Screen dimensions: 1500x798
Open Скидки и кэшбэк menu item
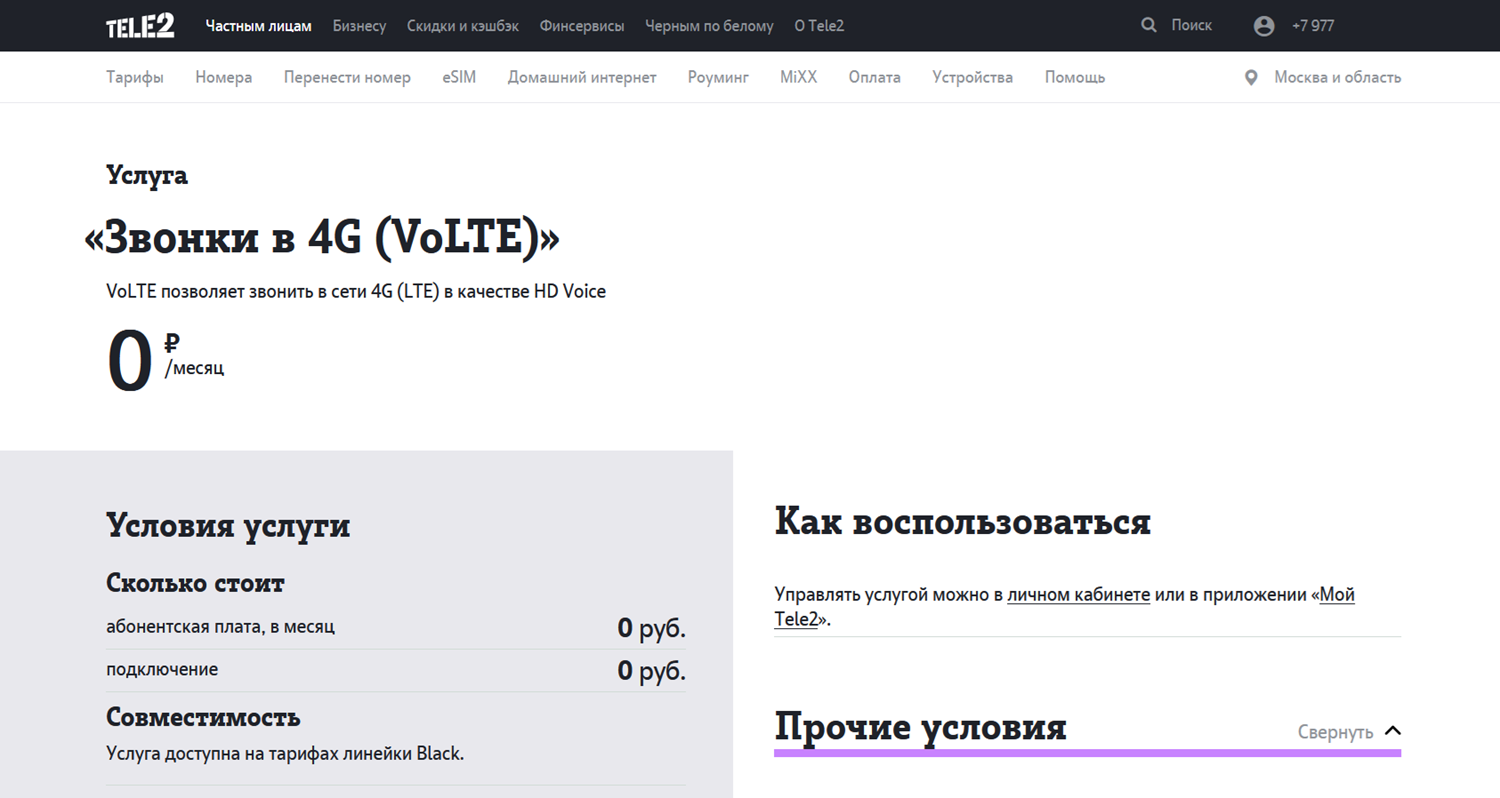(463, 26)
